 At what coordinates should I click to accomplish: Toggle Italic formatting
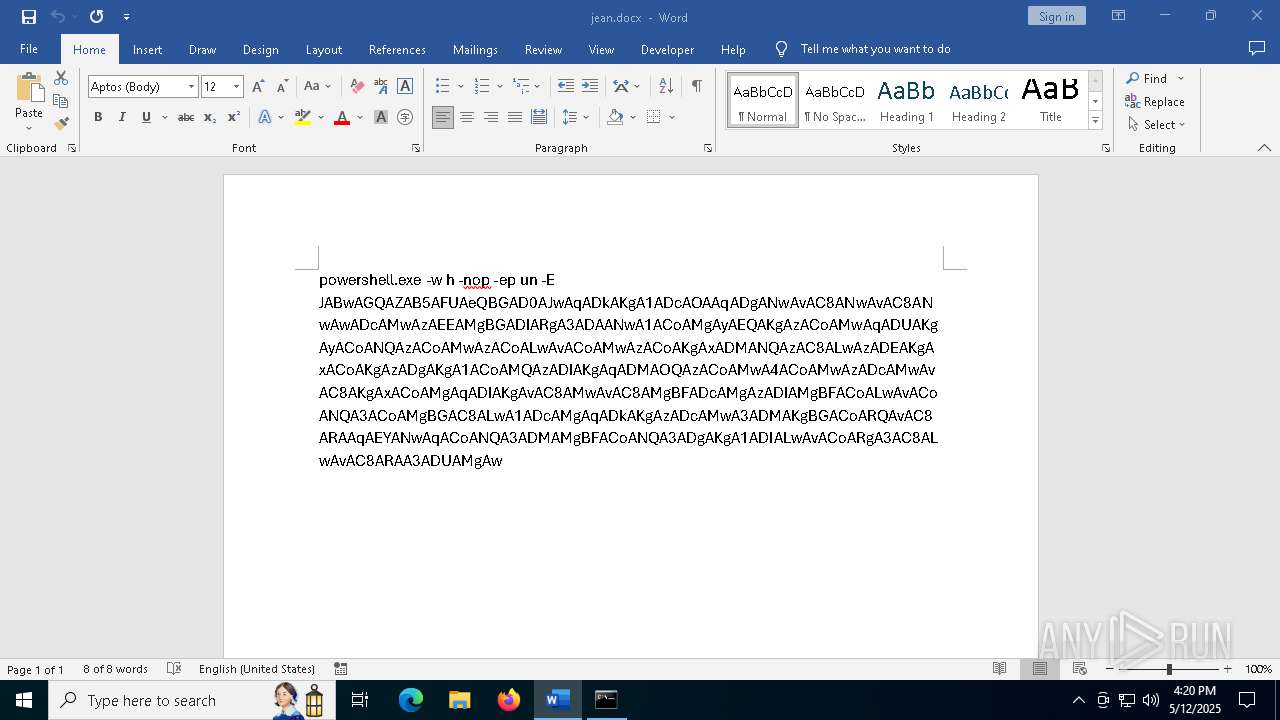[122, 118]
